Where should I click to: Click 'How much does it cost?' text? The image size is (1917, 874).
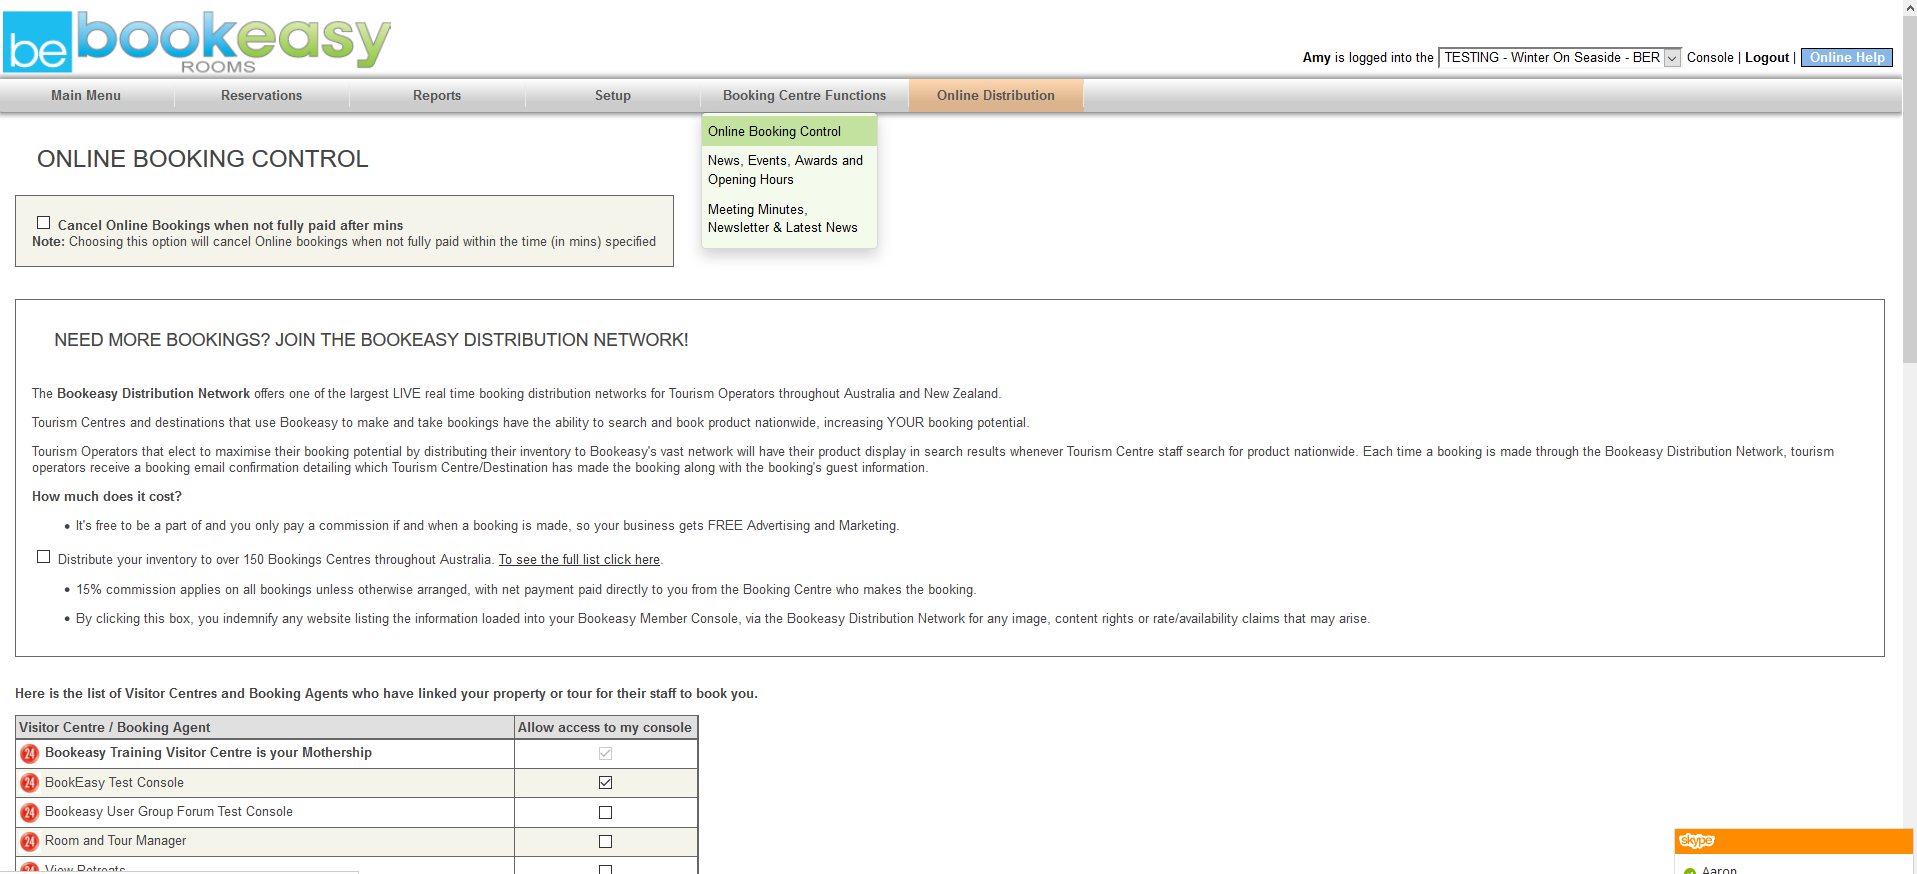tap(107, 497)
